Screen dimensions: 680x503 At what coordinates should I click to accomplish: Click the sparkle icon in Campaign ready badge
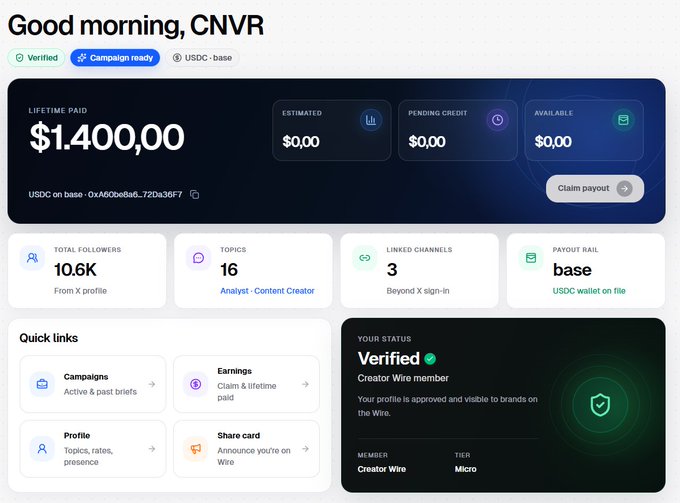[82, 58]
